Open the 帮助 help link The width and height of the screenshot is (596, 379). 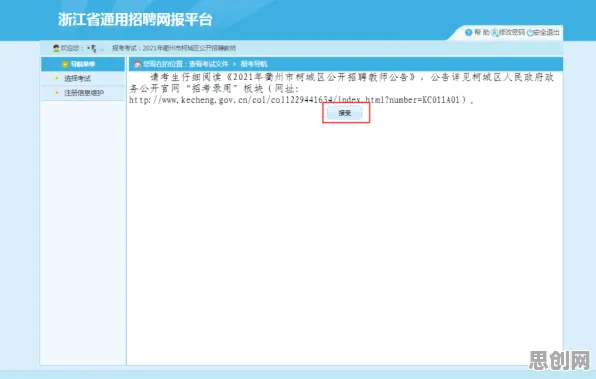point(482,33)
